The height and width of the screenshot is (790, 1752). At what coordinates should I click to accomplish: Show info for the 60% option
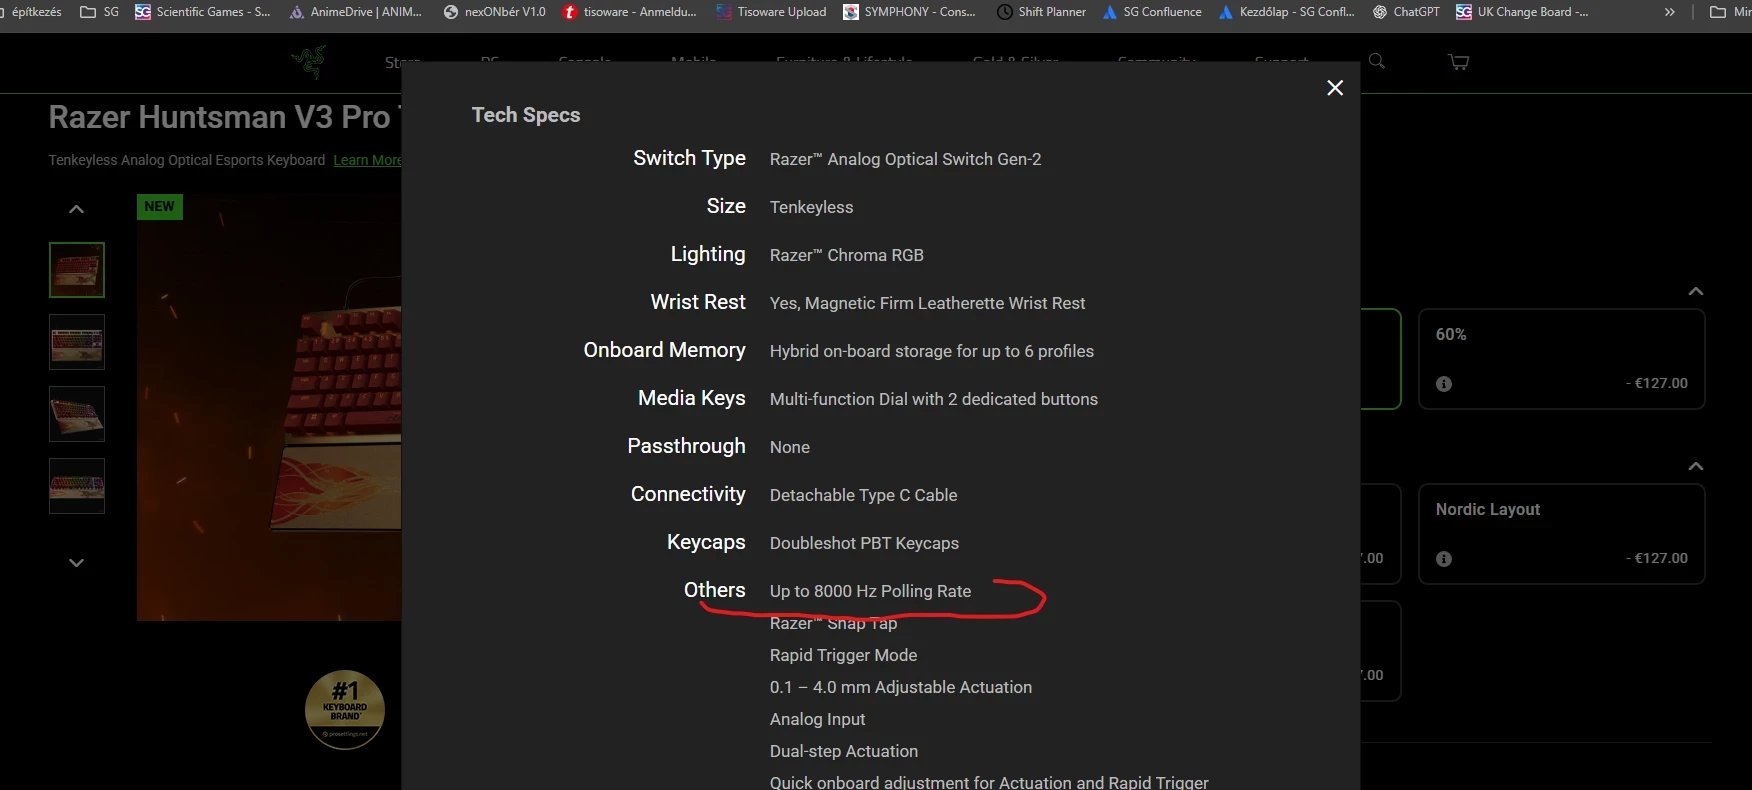coord(1444,384)
